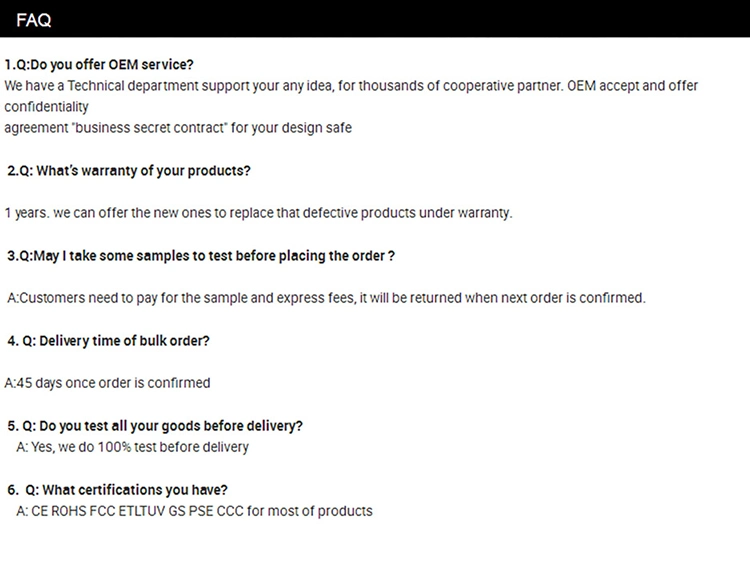750x579 pixels.
Task: Click the CE ROHS FCC certifications answer
Action: click(x=194, y=511)
